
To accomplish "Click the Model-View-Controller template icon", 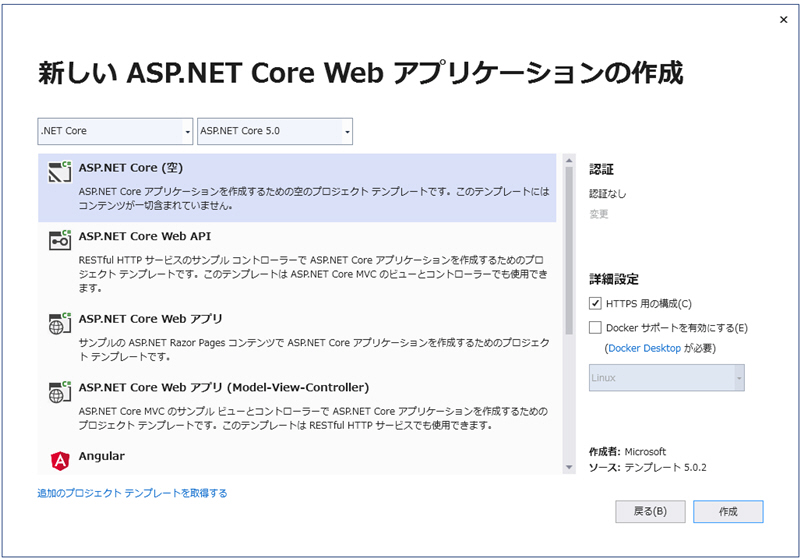I will (x=60, y=392).
